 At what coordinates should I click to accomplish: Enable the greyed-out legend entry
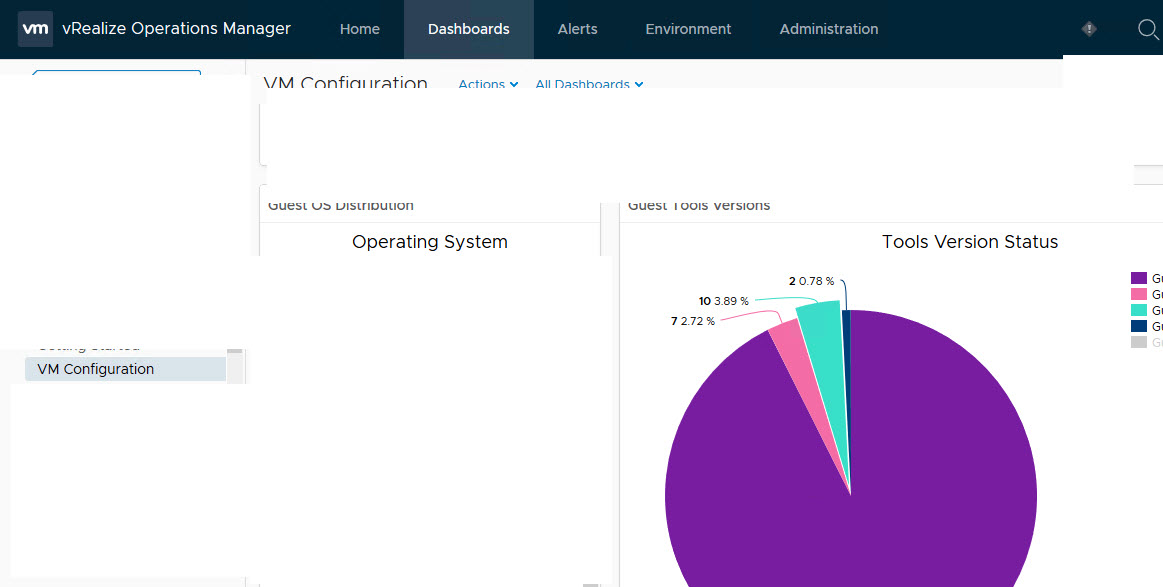pos(1138,342)
